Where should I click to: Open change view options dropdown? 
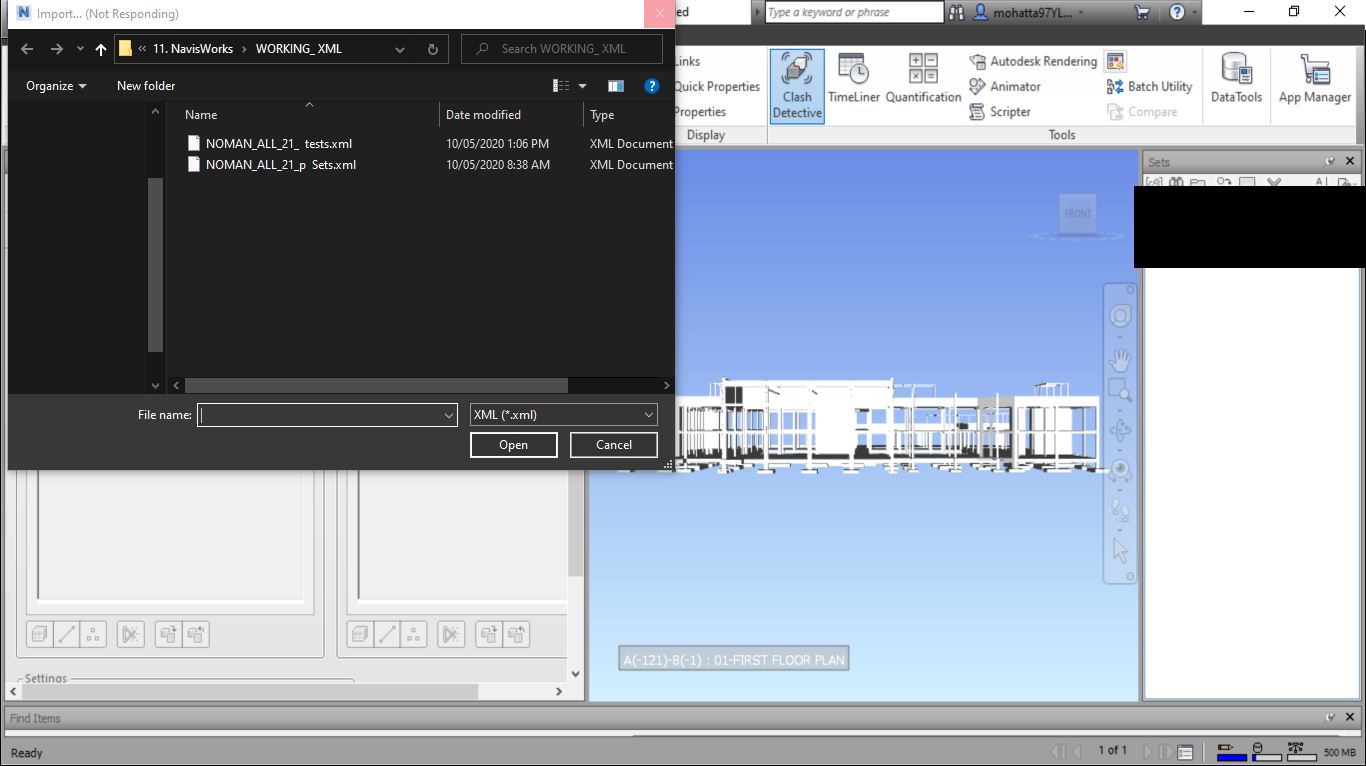[x=582, y=86]
